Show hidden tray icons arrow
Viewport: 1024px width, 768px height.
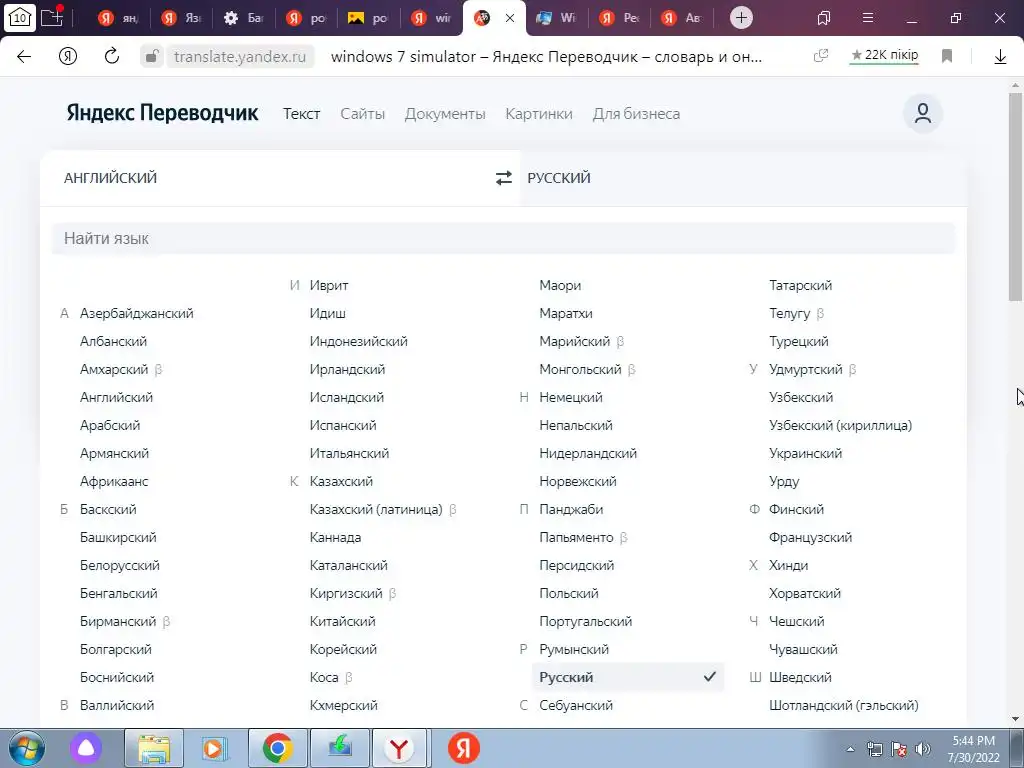point(850,749)
